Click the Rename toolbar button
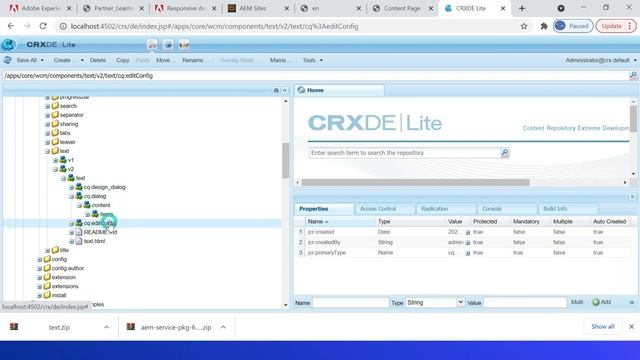 click(195, 60)
